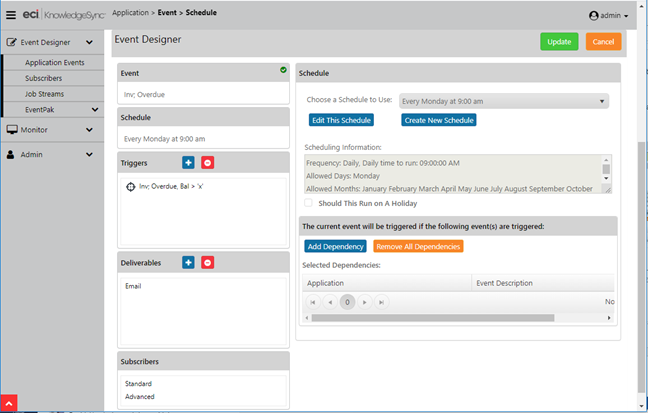This screenshot has height=413, width=648.
Task: Click scroll-up arrow in Scheduling Information box
Action: 606,160
